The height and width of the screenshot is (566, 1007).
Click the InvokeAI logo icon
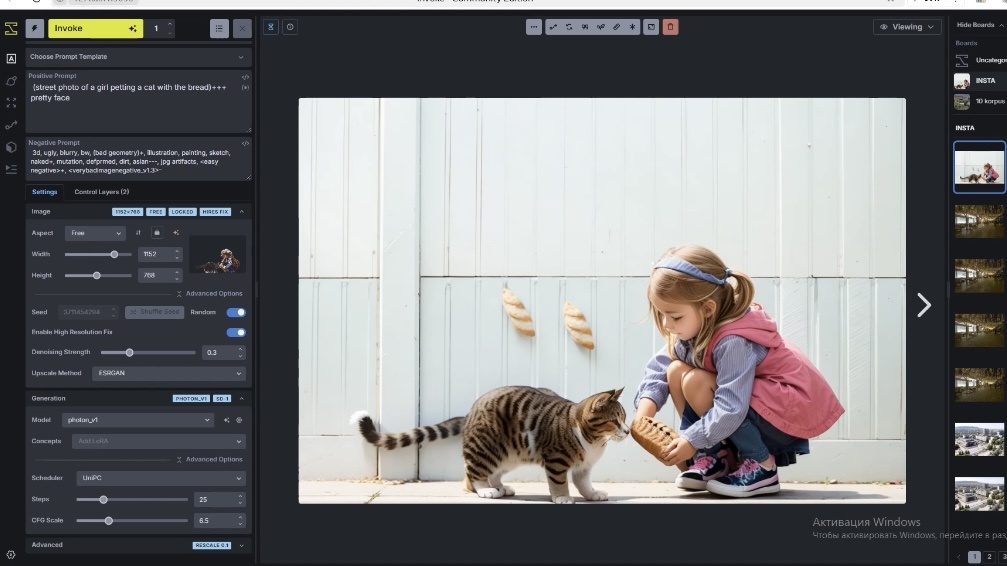pyautogui.click(x=11, y=28)
